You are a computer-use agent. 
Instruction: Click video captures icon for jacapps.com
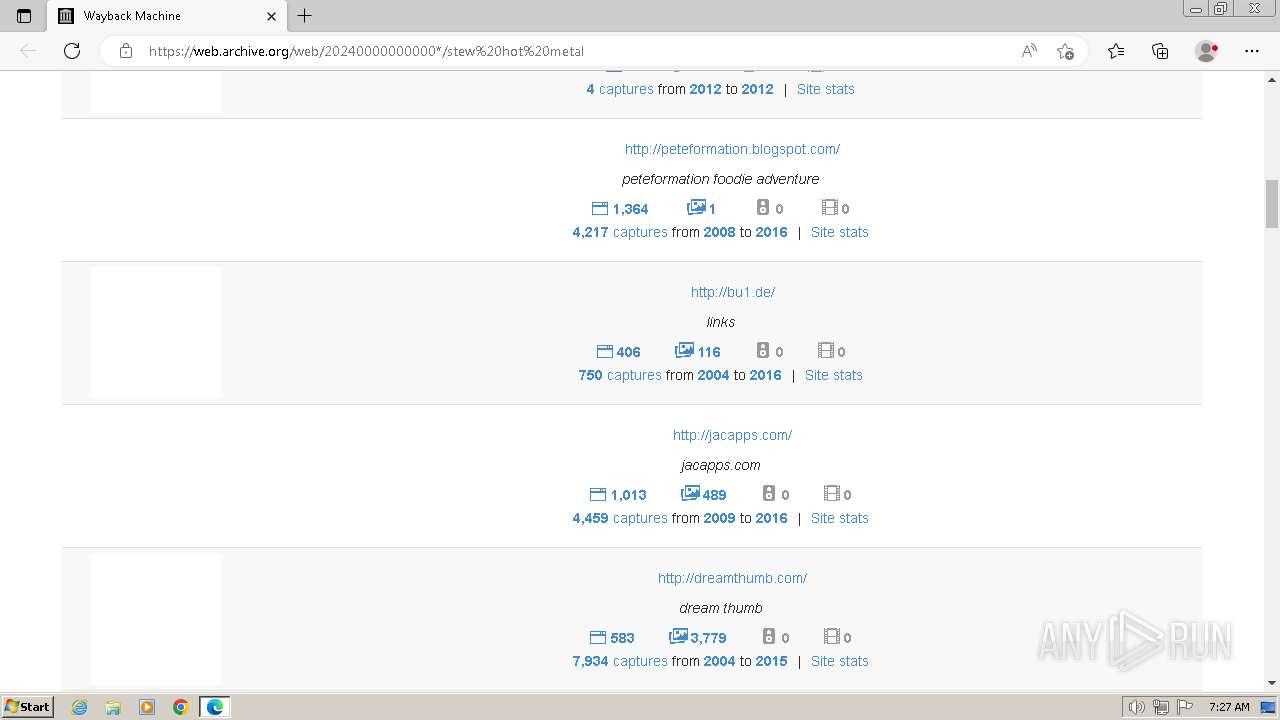pos(831,494)
